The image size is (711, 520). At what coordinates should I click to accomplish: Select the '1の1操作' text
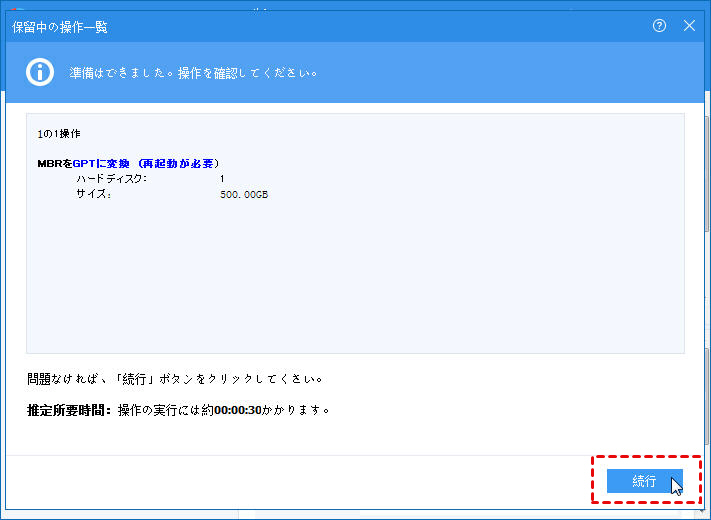[59, 134]
